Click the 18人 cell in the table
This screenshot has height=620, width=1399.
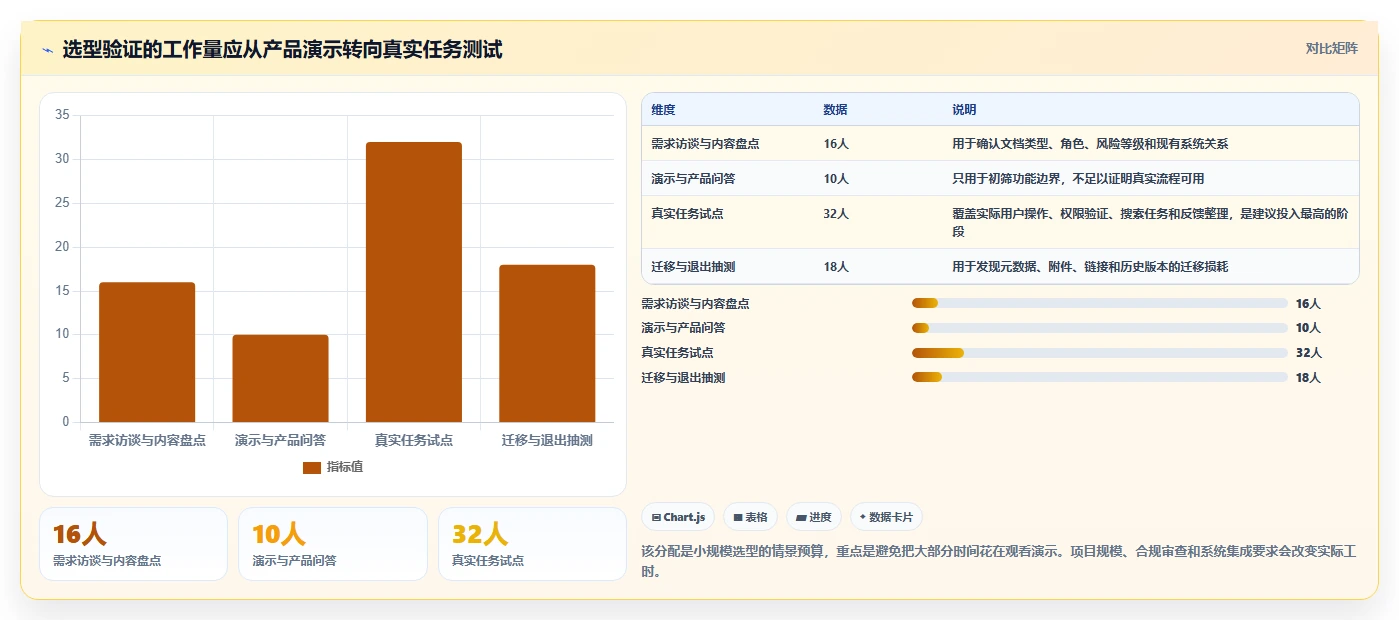pos(836,267)
